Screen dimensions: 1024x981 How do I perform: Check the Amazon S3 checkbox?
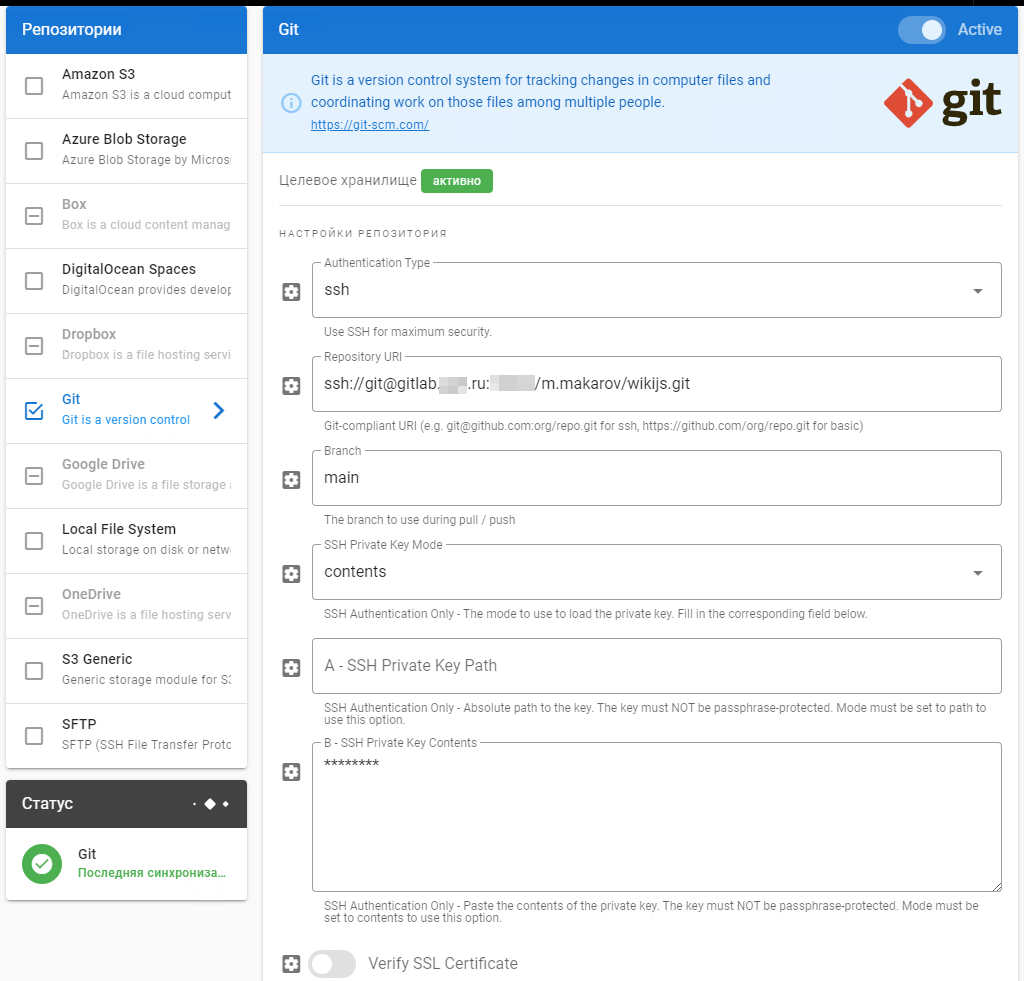point(34,86)
